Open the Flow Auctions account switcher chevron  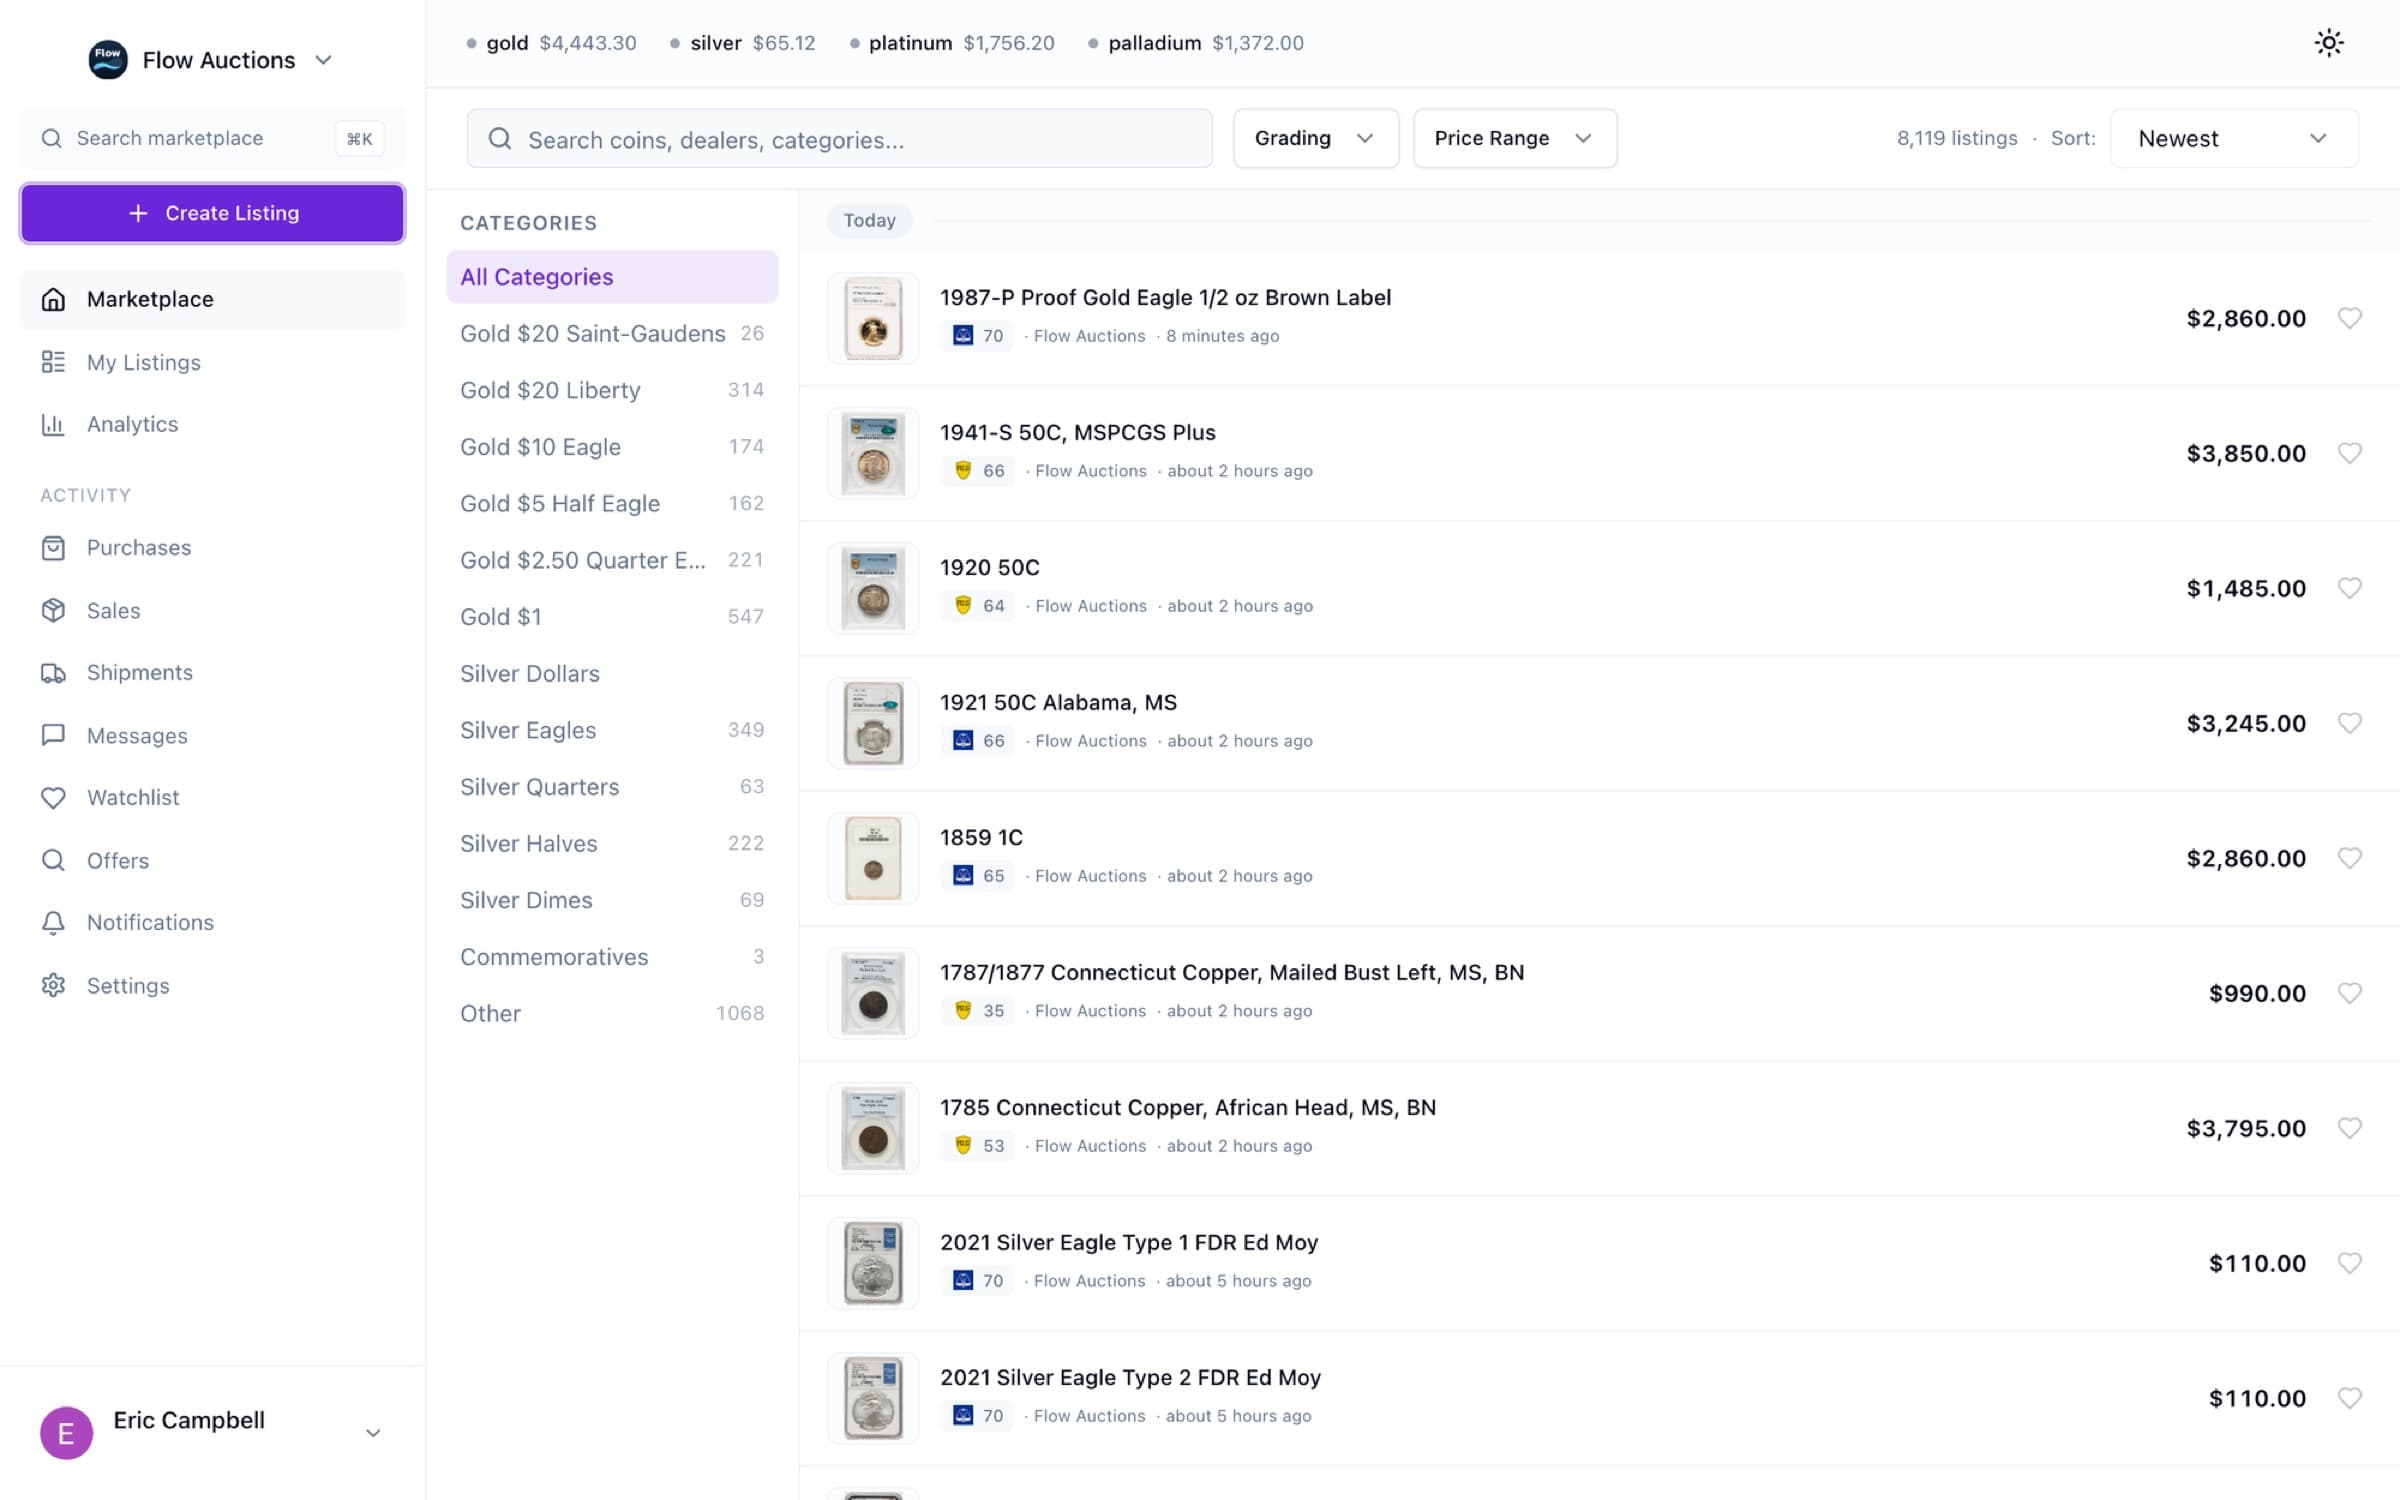(x=323, y=60)
